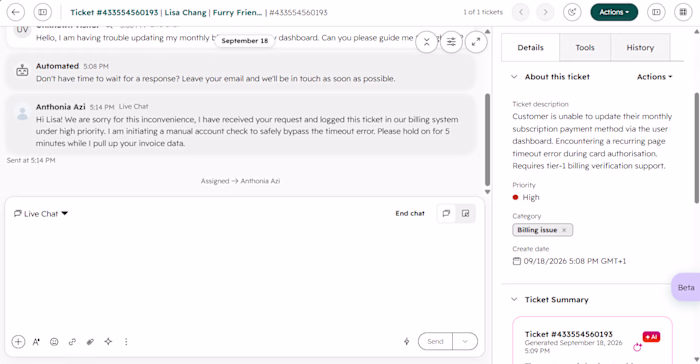Remove the Billing issue category tag
Screen dimensions: 700x364
point(564,230)
